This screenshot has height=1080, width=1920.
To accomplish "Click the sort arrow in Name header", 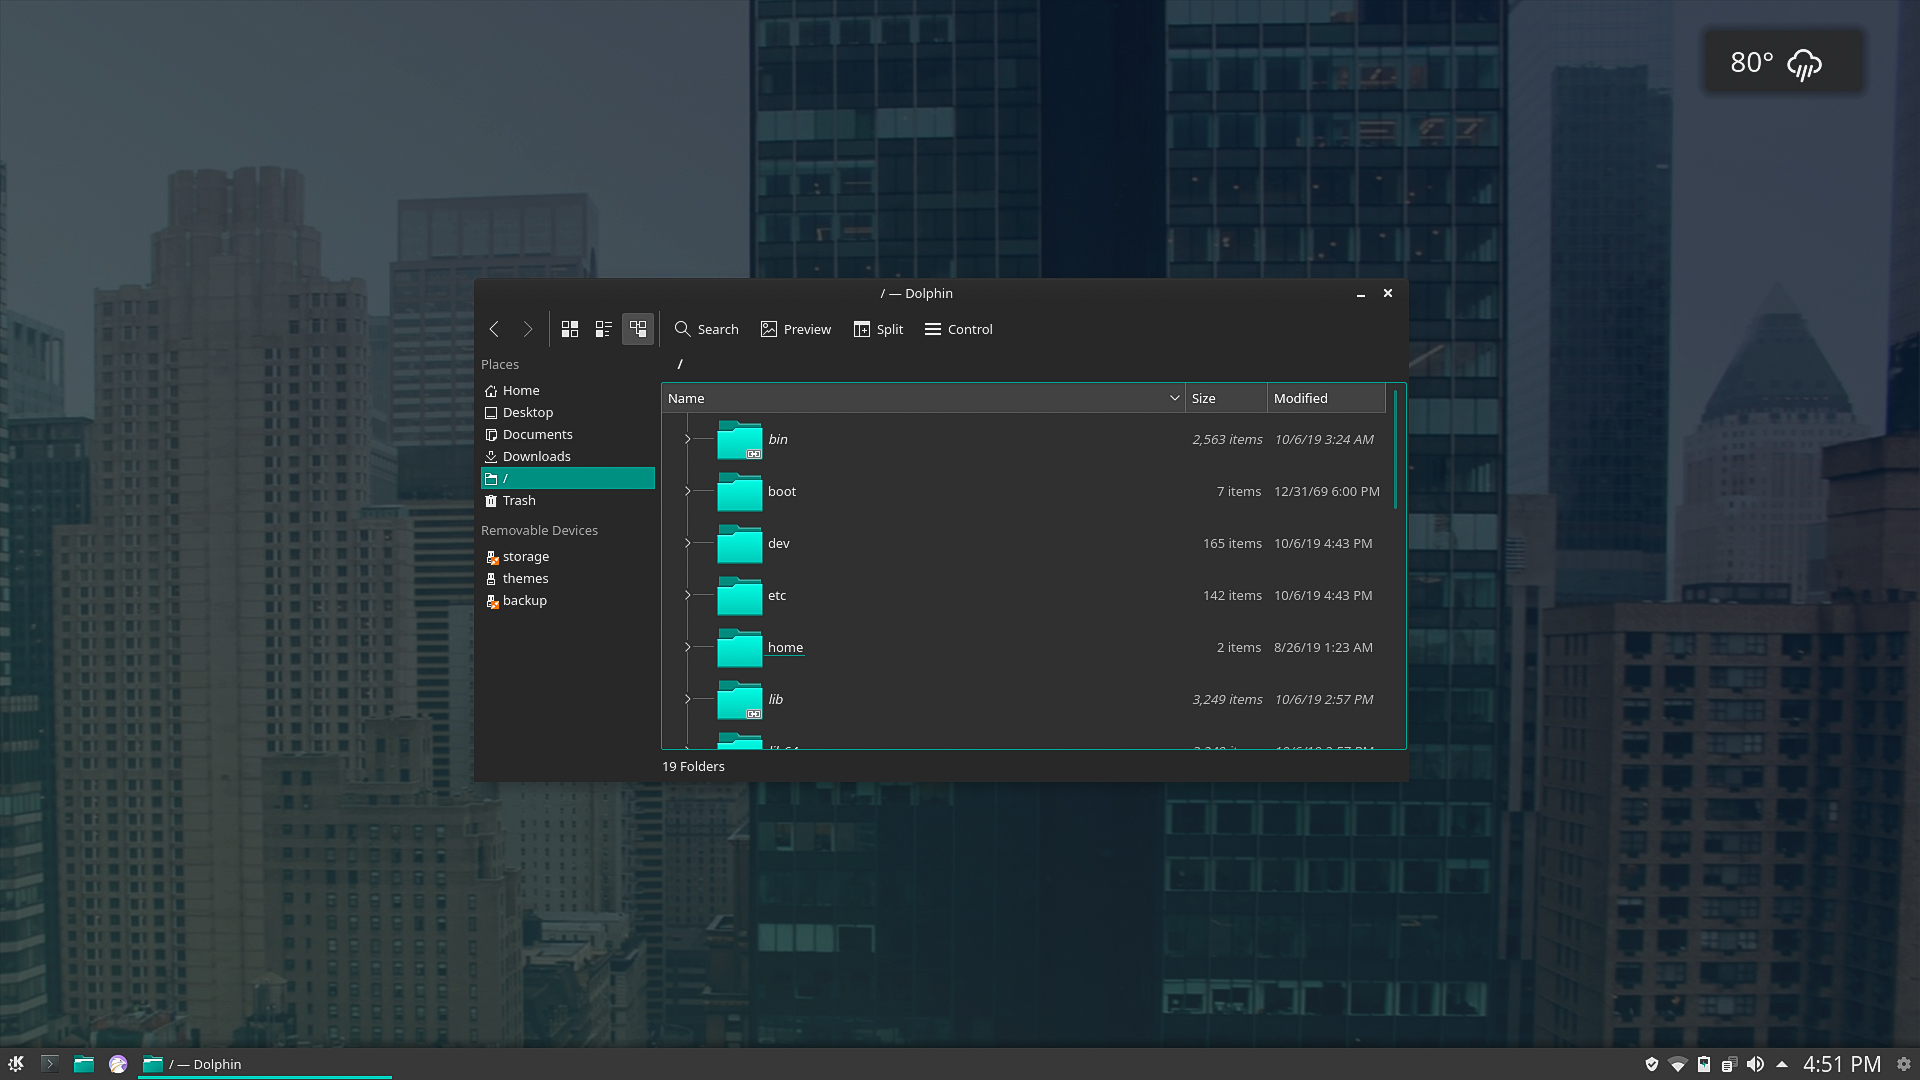I will pyautogui.click(x=1175, y=398).
